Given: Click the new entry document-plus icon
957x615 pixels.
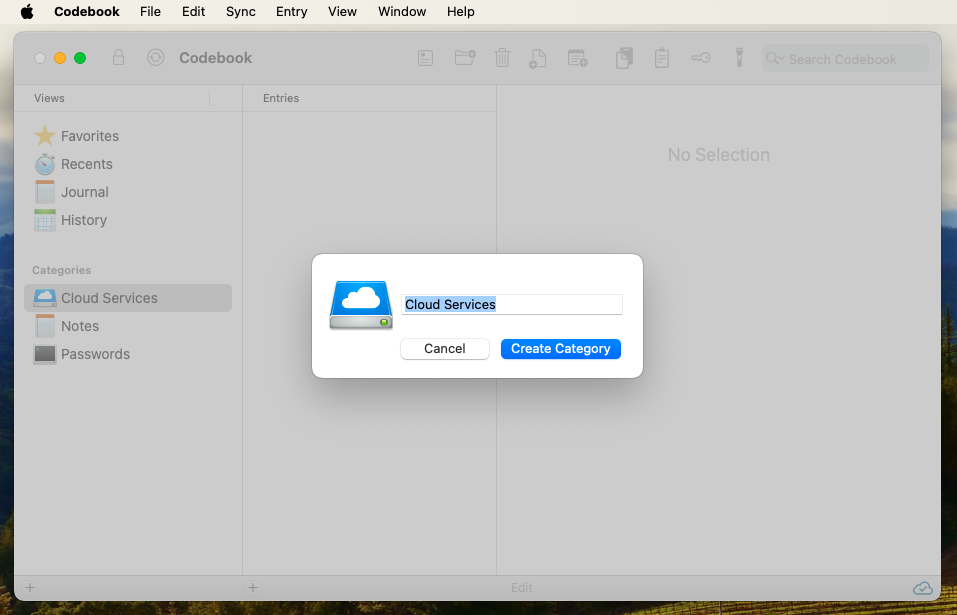Looking at the screenshot, I should click(538, 59).
